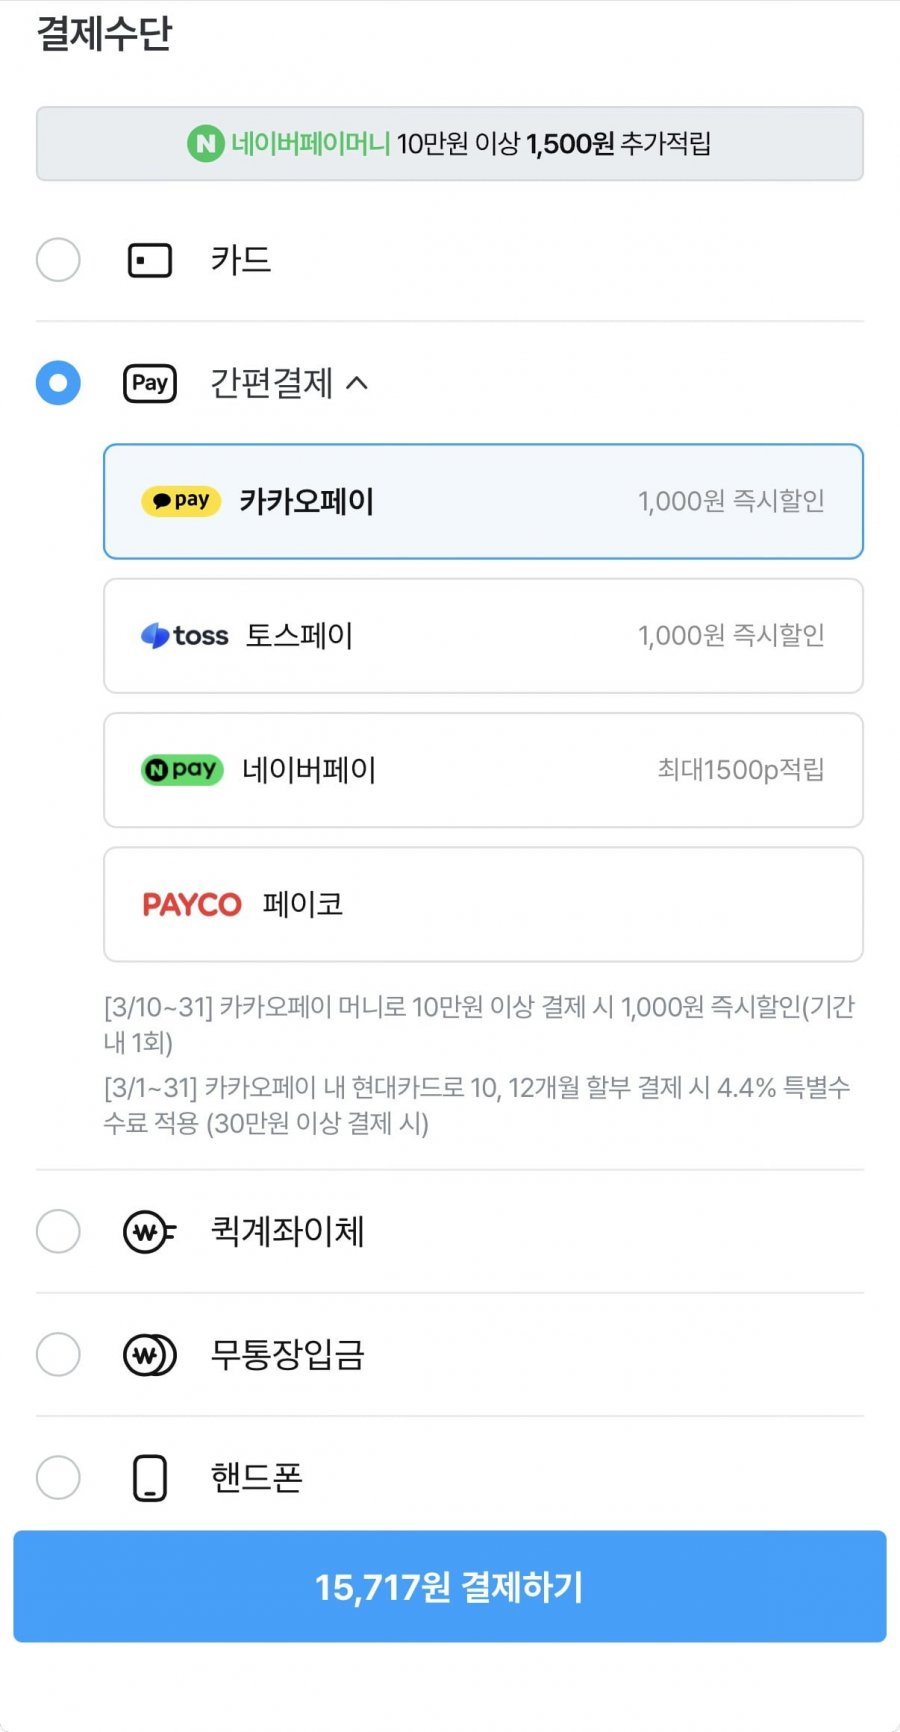900x1732 pixels.
Task: Open the 네이버페이머니 추가적립 banner
Action: (449, 144)
